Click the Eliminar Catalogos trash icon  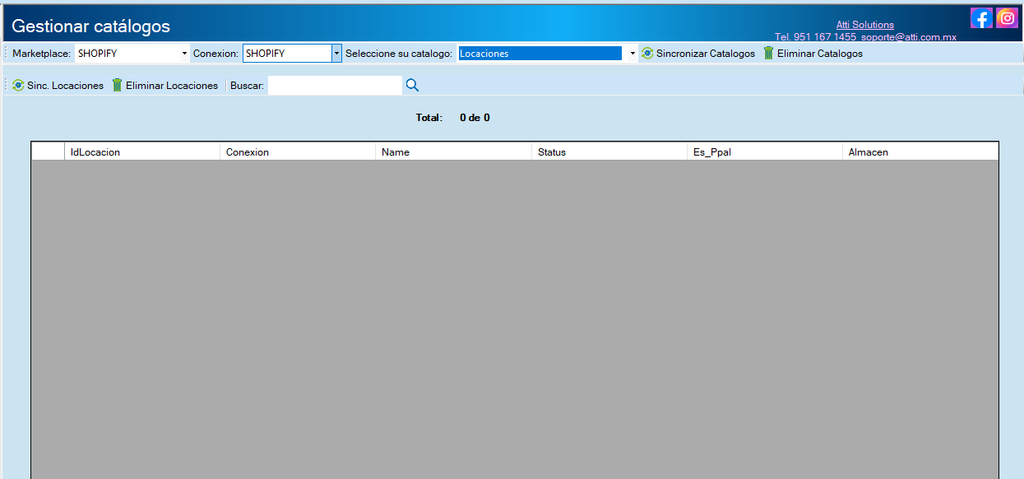[x=769, y=54]
